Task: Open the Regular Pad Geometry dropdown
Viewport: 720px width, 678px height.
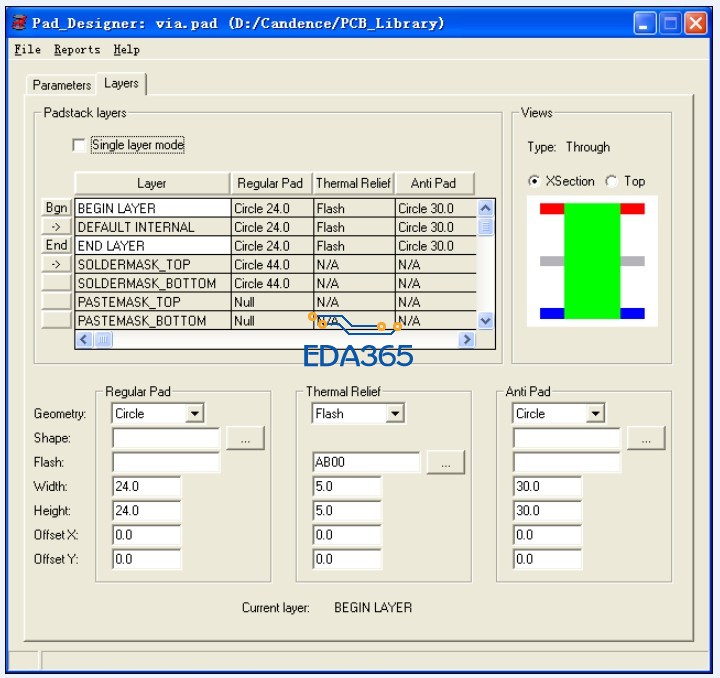Action: (195, 413)
